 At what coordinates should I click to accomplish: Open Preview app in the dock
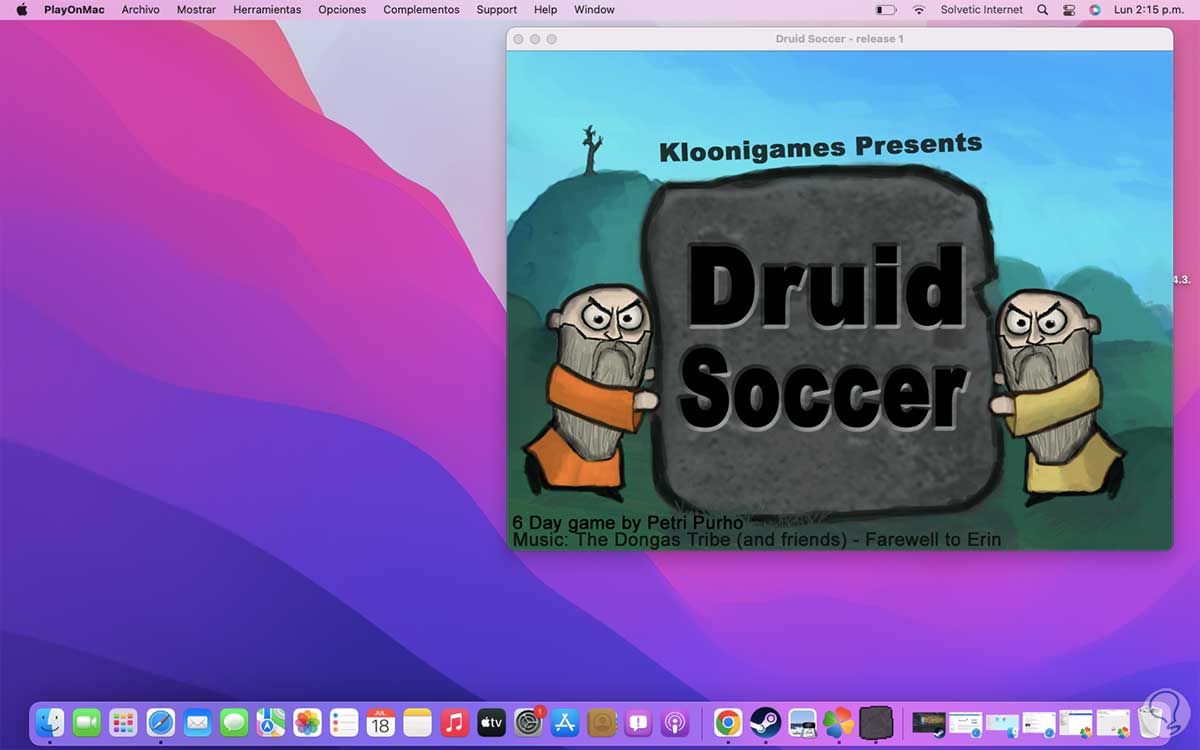click(802, 722)
